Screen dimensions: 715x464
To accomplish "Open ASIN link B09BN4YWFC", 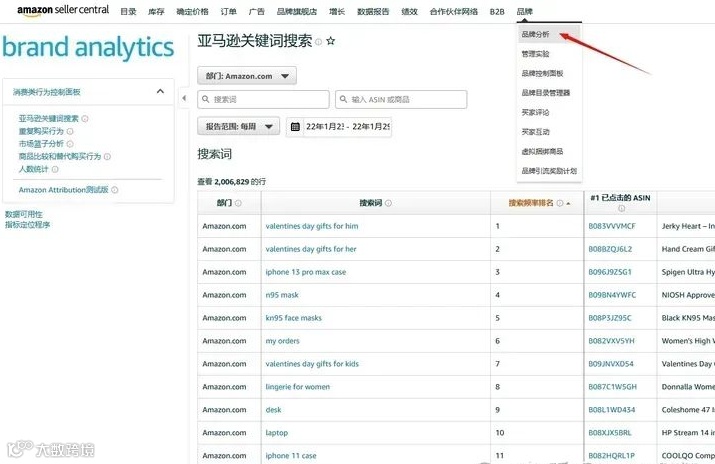I will (612, 295).
